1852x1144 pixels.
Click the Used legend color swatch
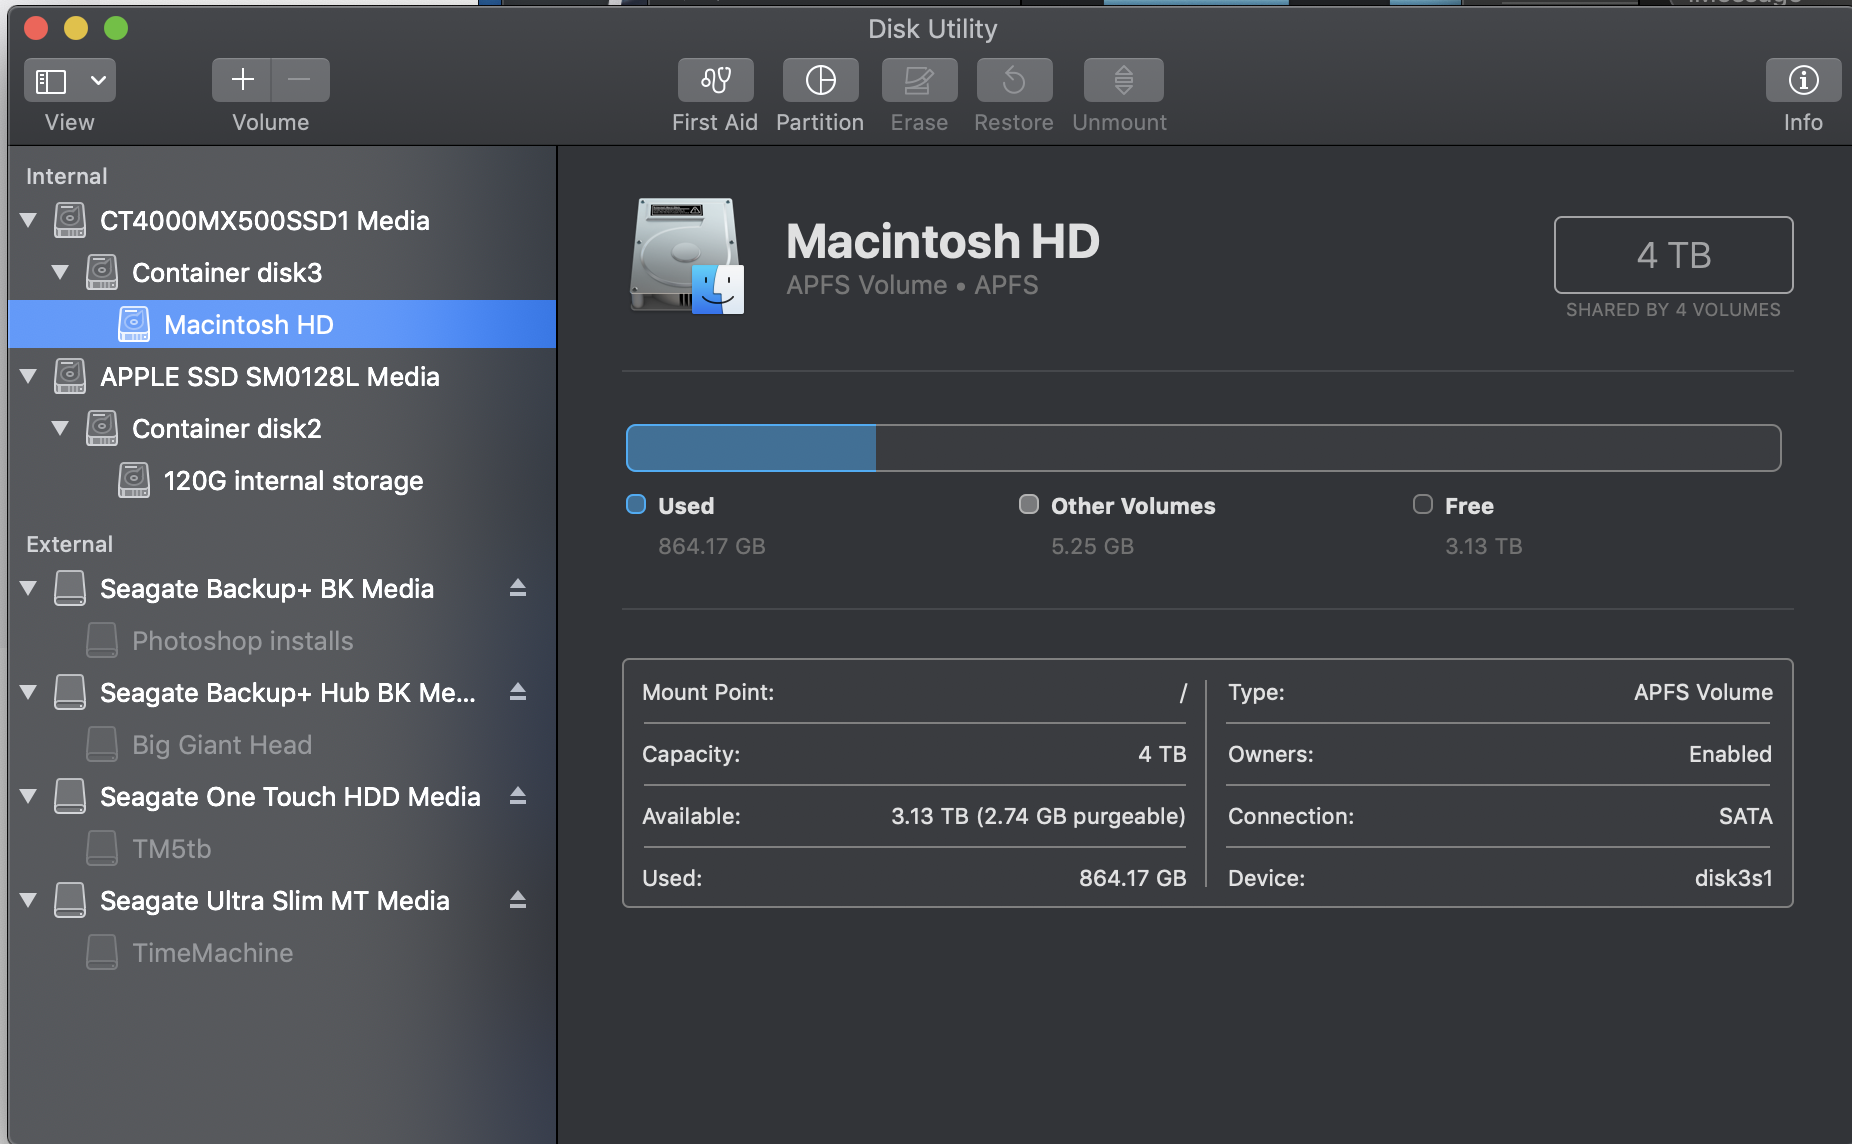(636, 504)
